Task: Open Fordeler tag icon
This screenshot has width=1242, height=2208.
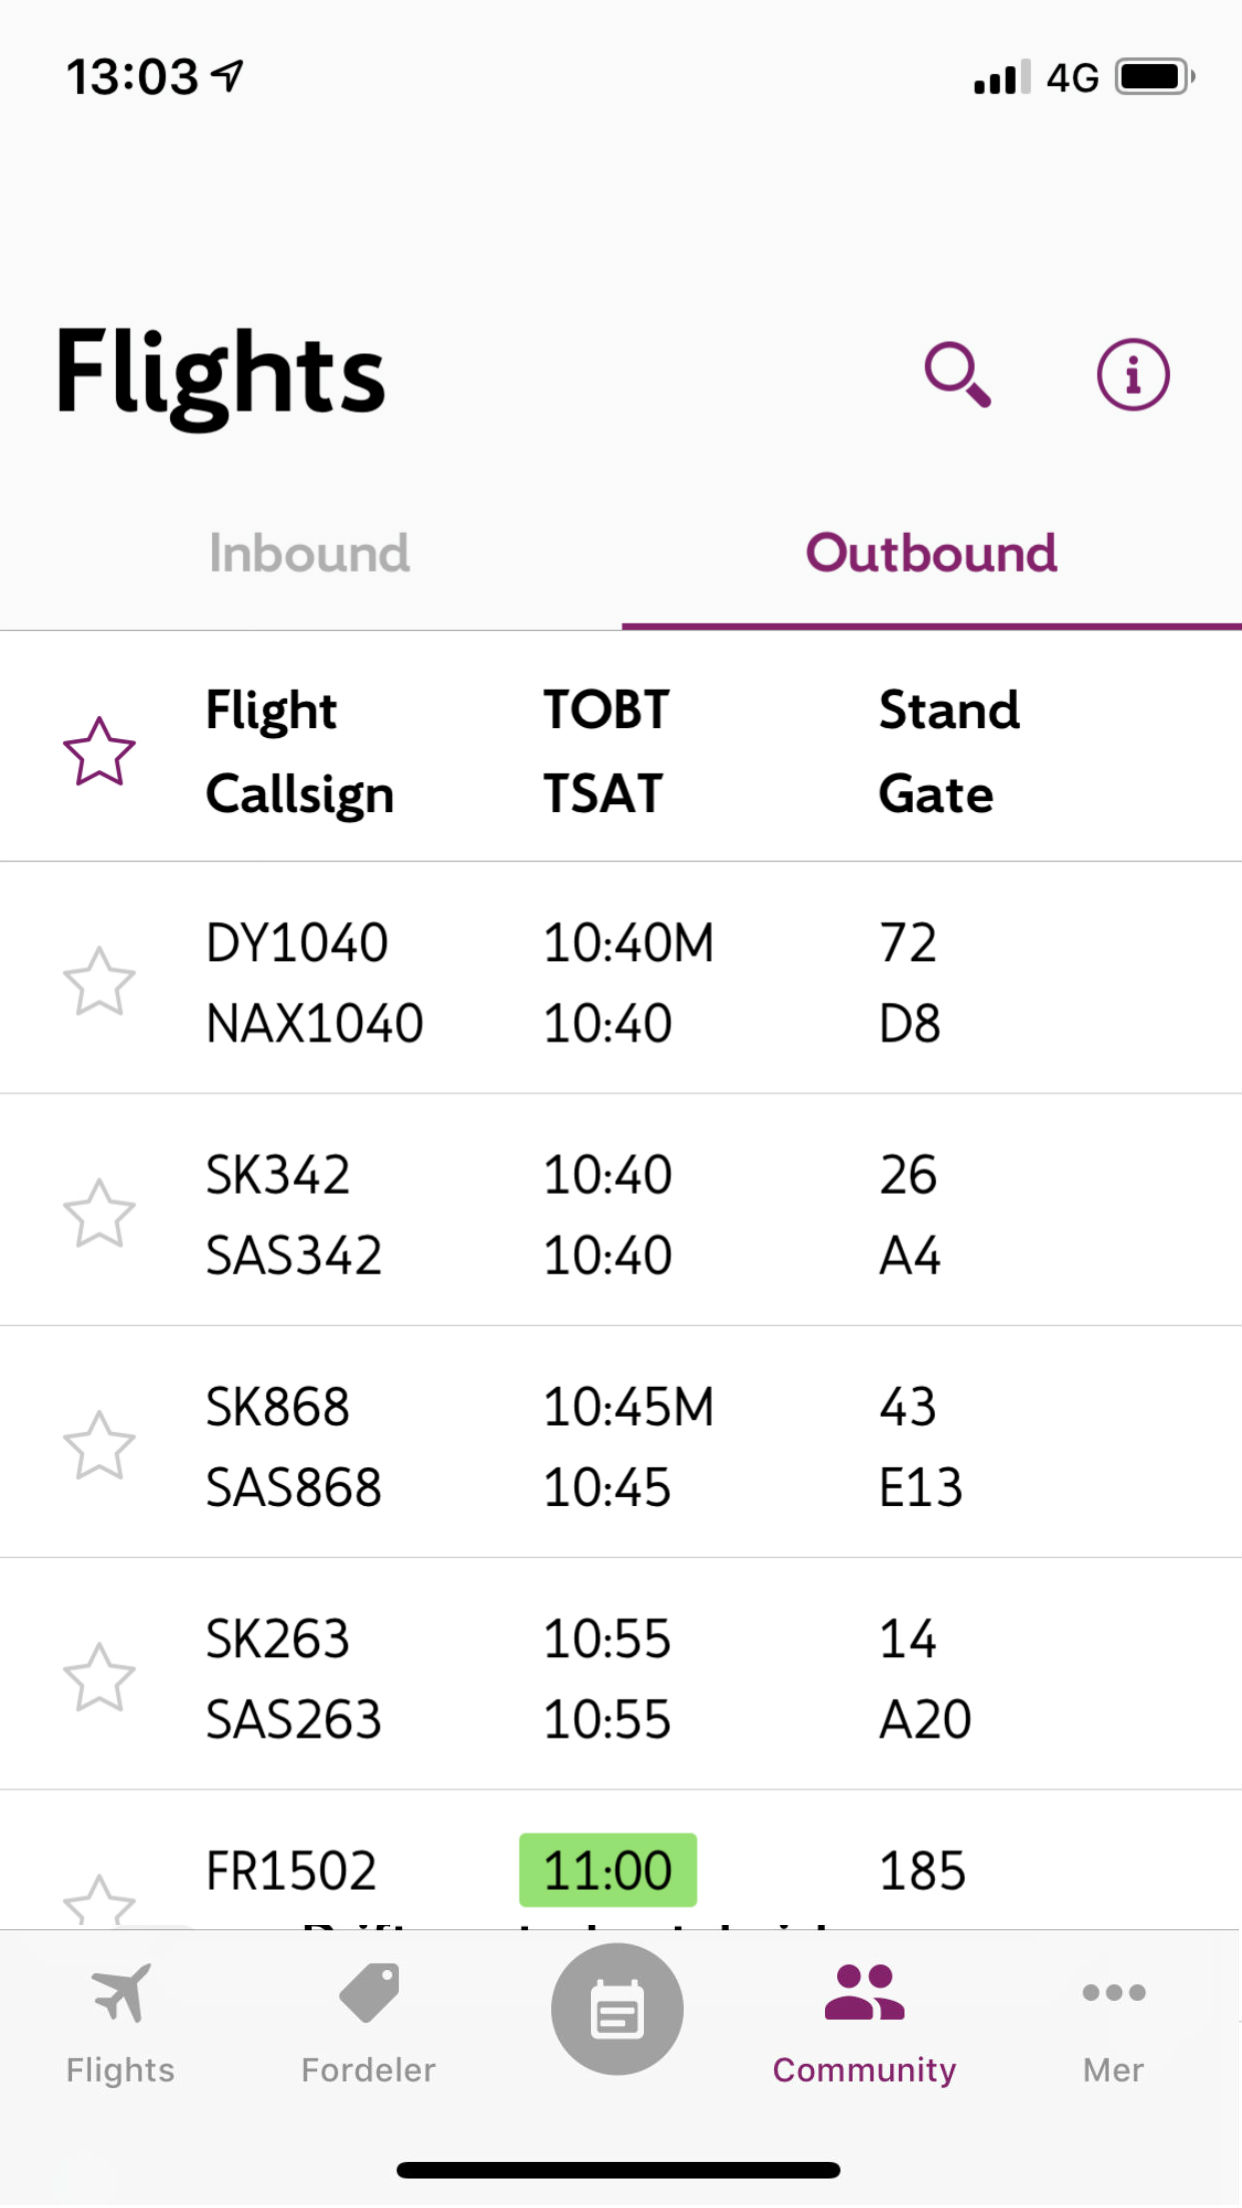Action: click(x=369, y=1994)
